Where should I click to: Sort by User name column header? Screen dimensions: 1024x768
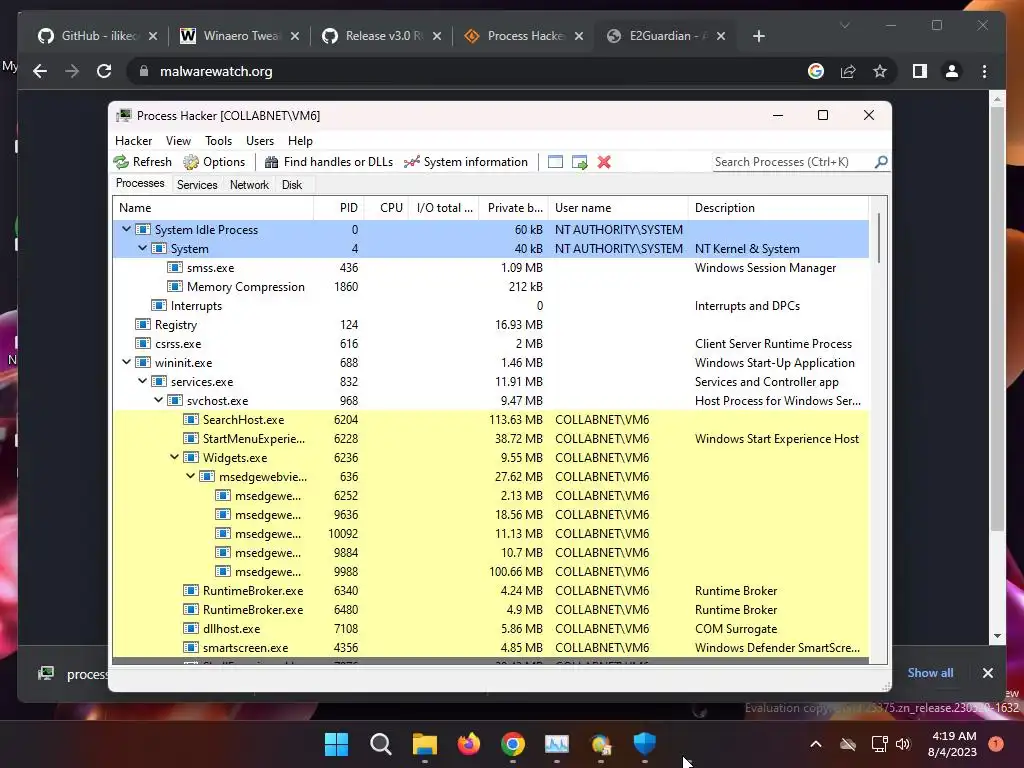click(618, 208)
